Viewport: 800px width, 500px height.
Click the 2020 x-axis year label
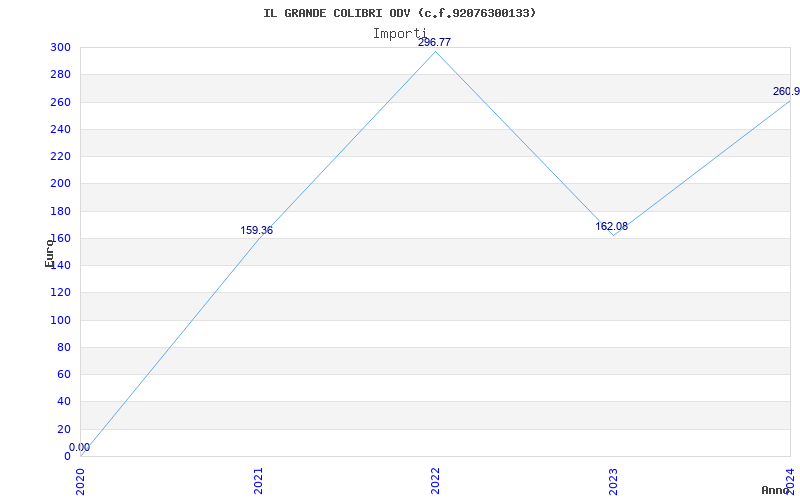tap(81, 481)
